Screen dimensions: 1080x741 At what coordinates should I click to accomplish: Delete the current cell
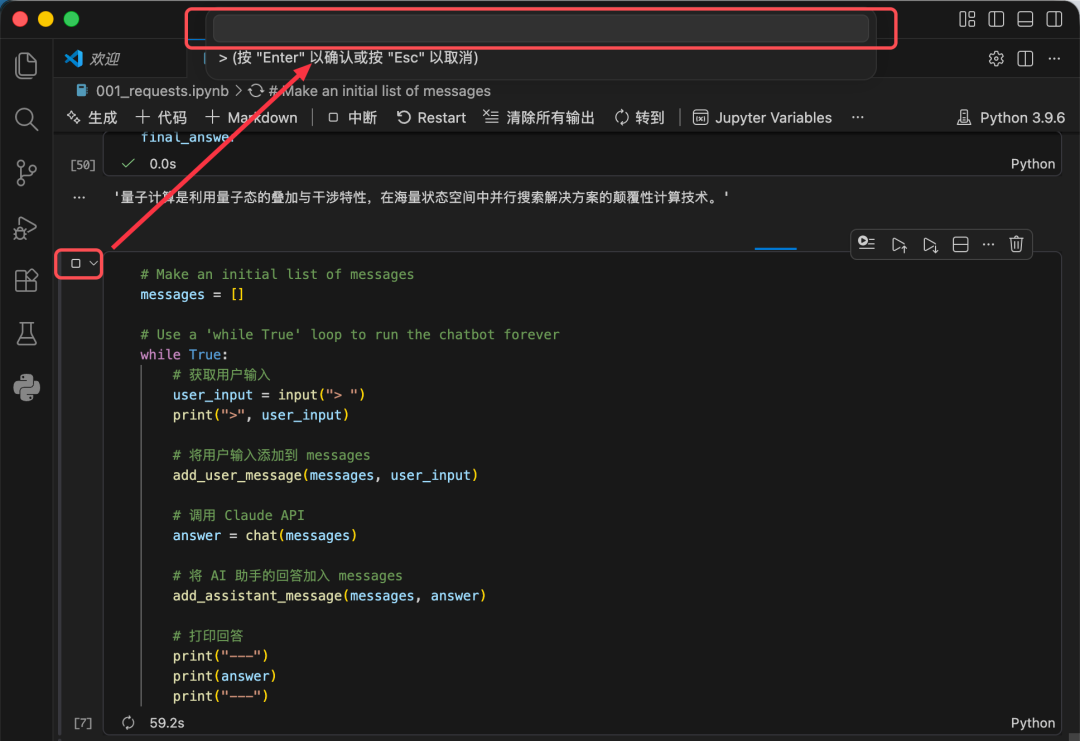(x=1016, y=244)
